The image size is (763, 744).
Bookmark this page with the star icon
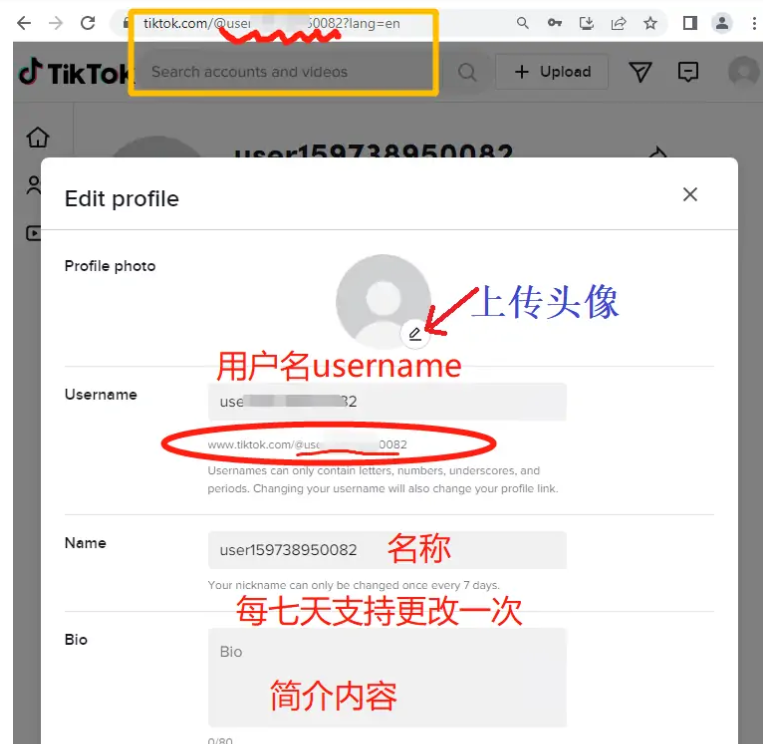(650, 23)
